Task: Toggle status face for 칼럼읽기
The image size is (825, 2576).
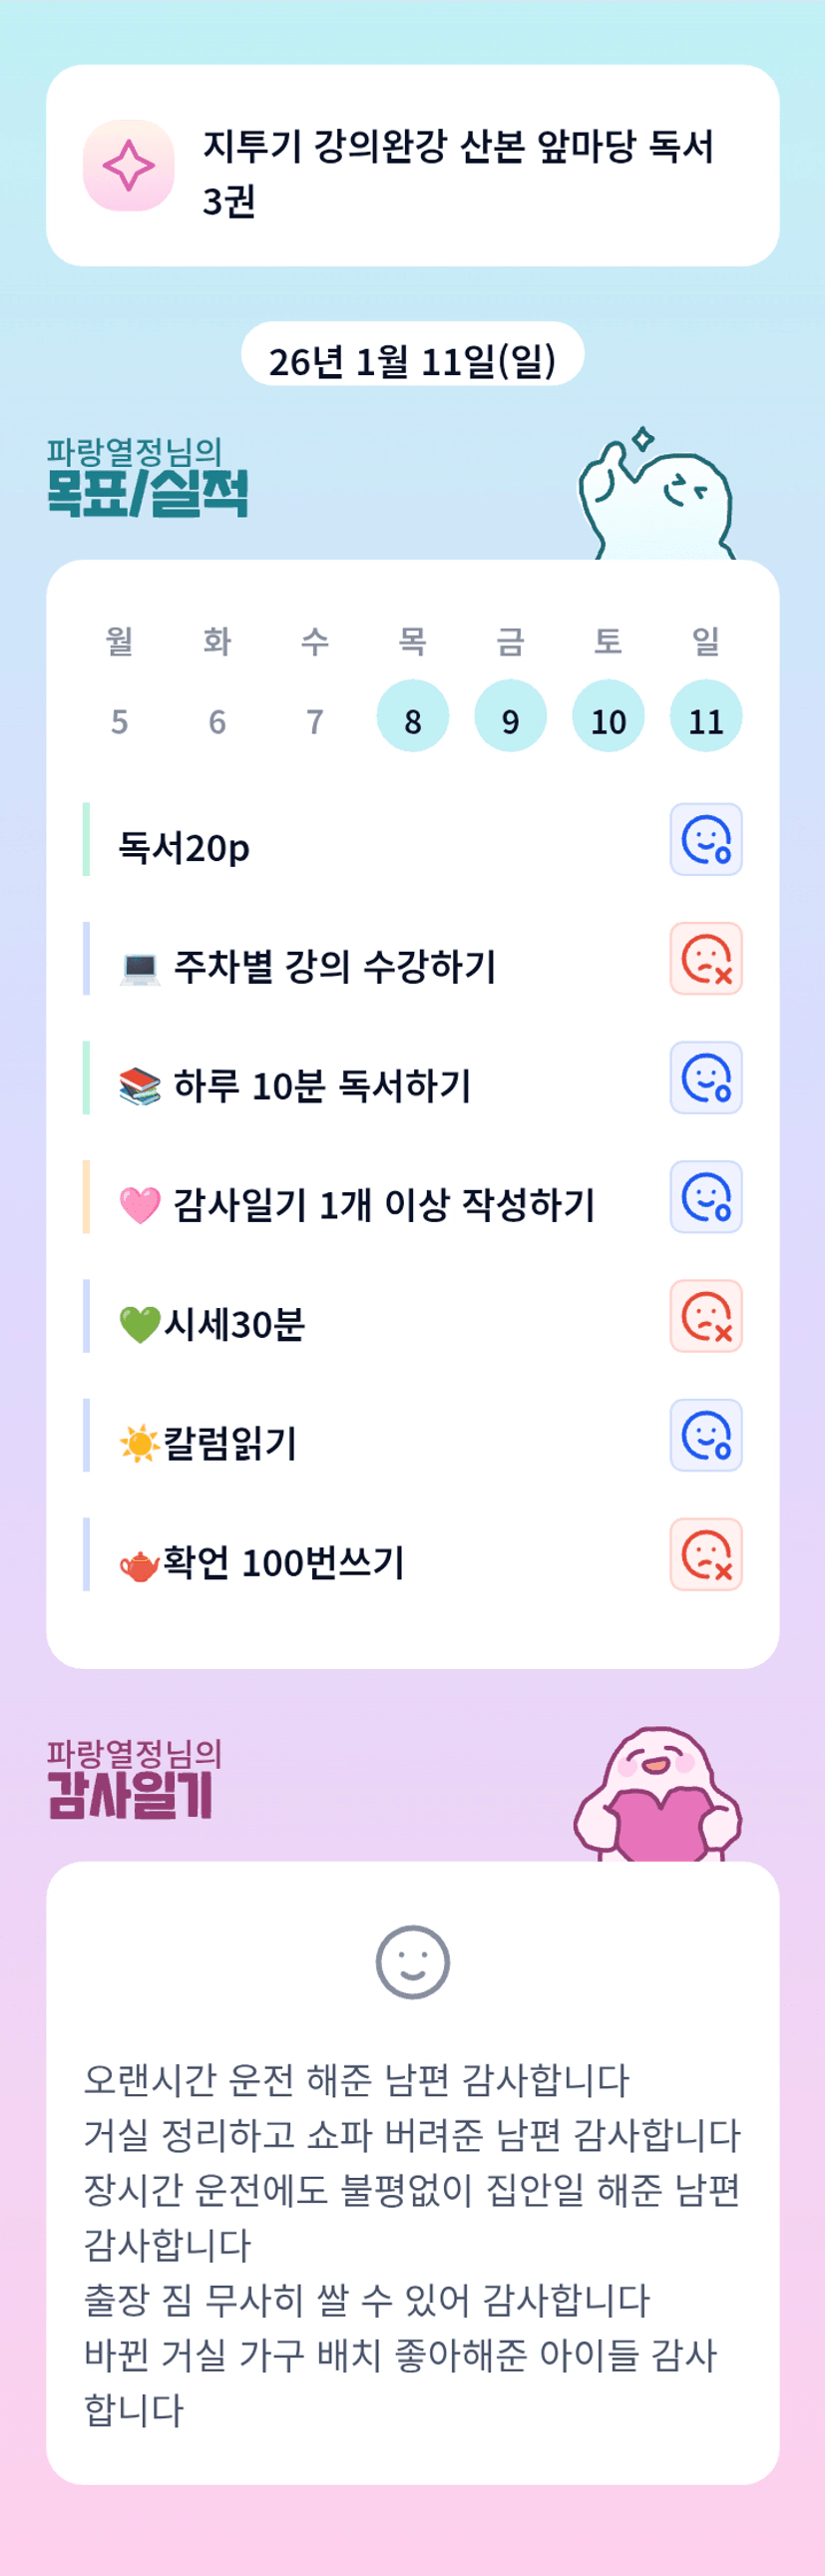Action: coord(705,1434)
